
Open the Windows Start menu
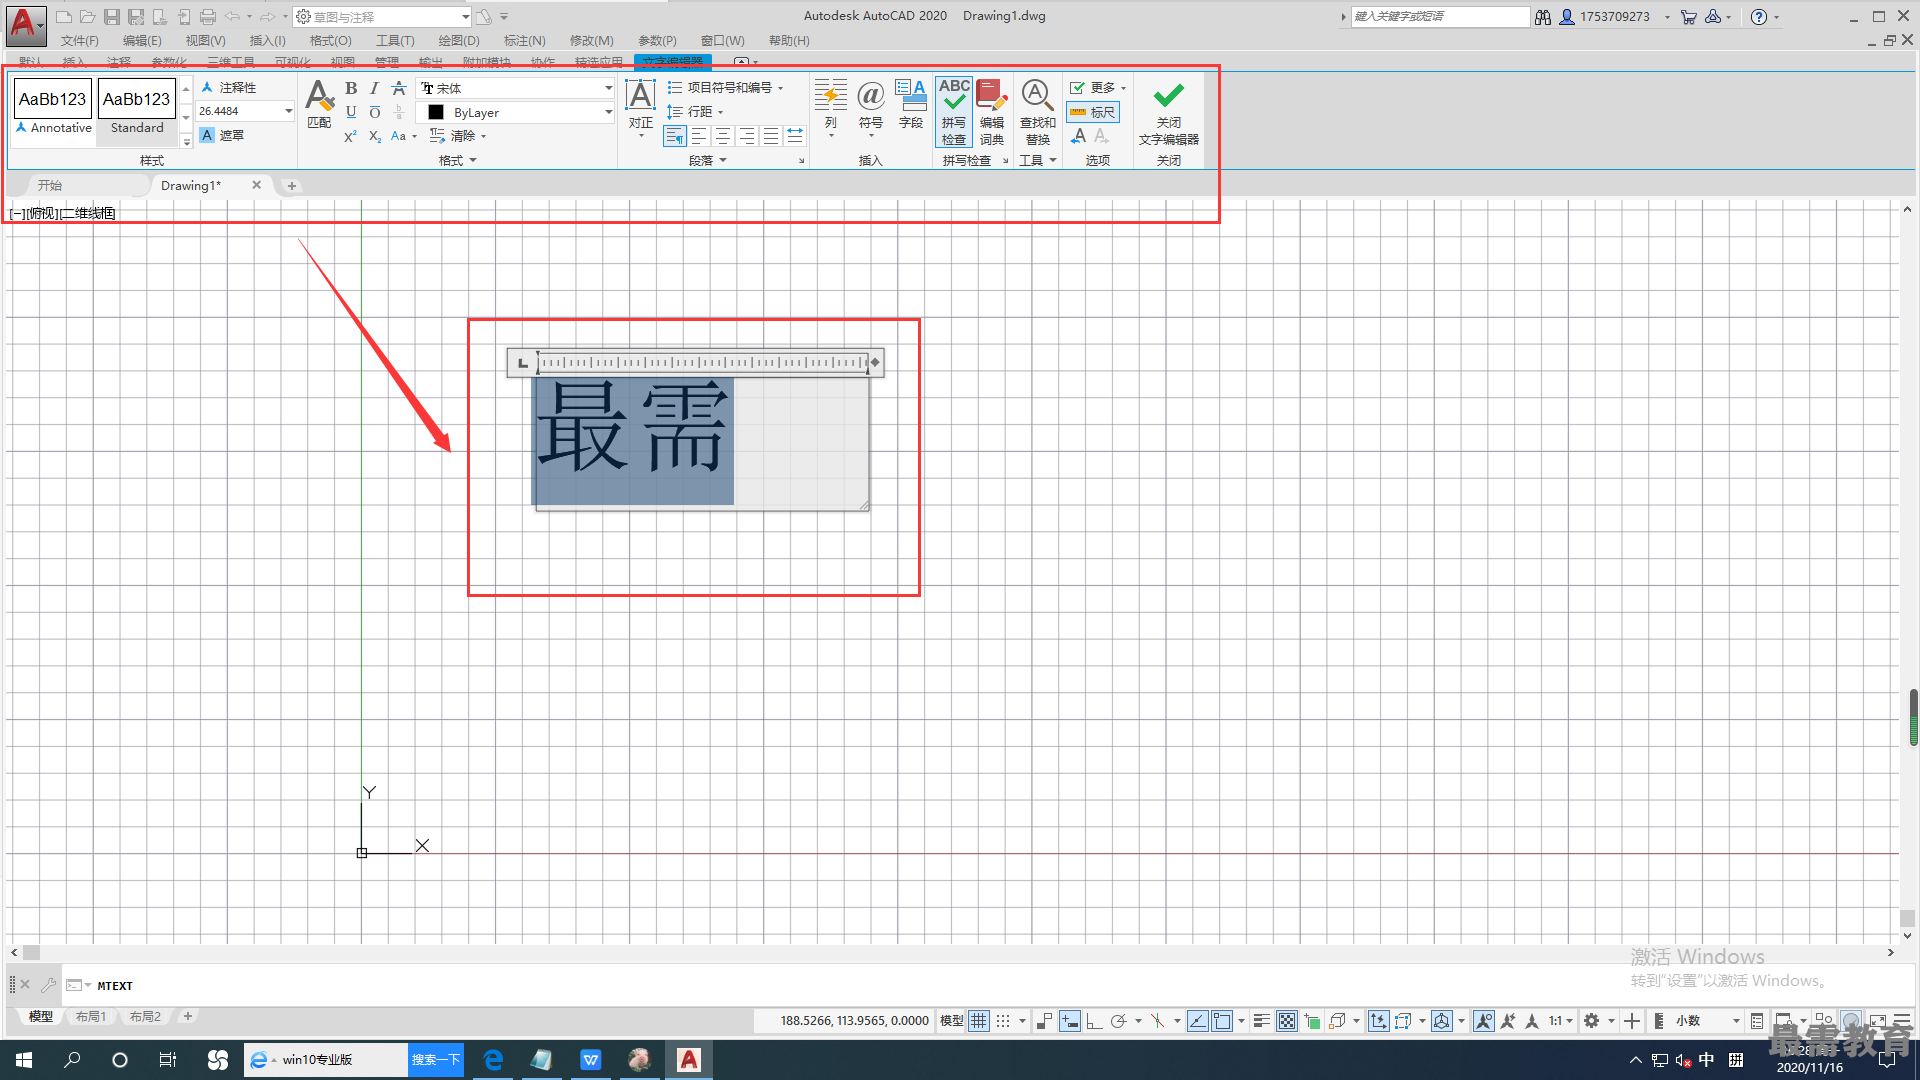point(24,1060)
